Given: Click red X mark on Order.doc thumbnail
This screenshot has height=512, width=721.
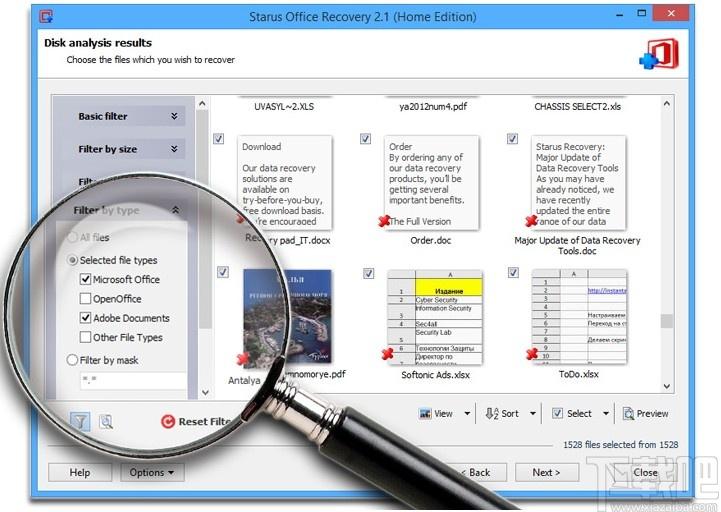Looking at the screenshot, I should (384, 221).
